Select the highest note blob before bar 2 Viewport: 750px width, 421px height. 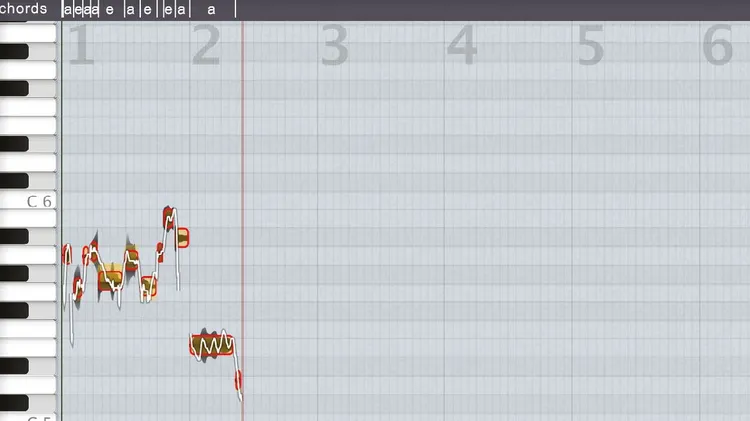point(168,218)
